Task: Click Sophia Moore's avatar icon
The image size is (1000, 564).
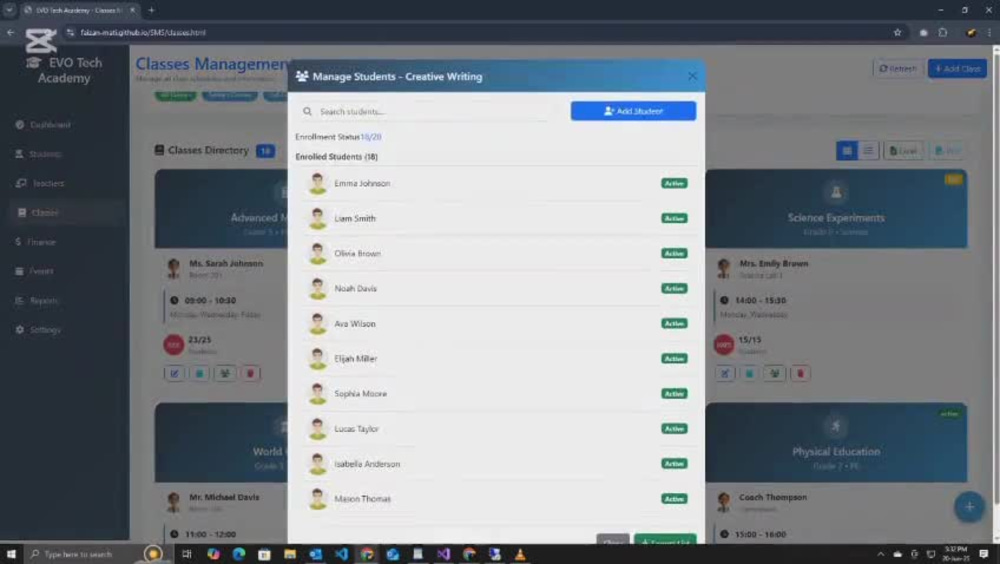Action: click(317, 394)
